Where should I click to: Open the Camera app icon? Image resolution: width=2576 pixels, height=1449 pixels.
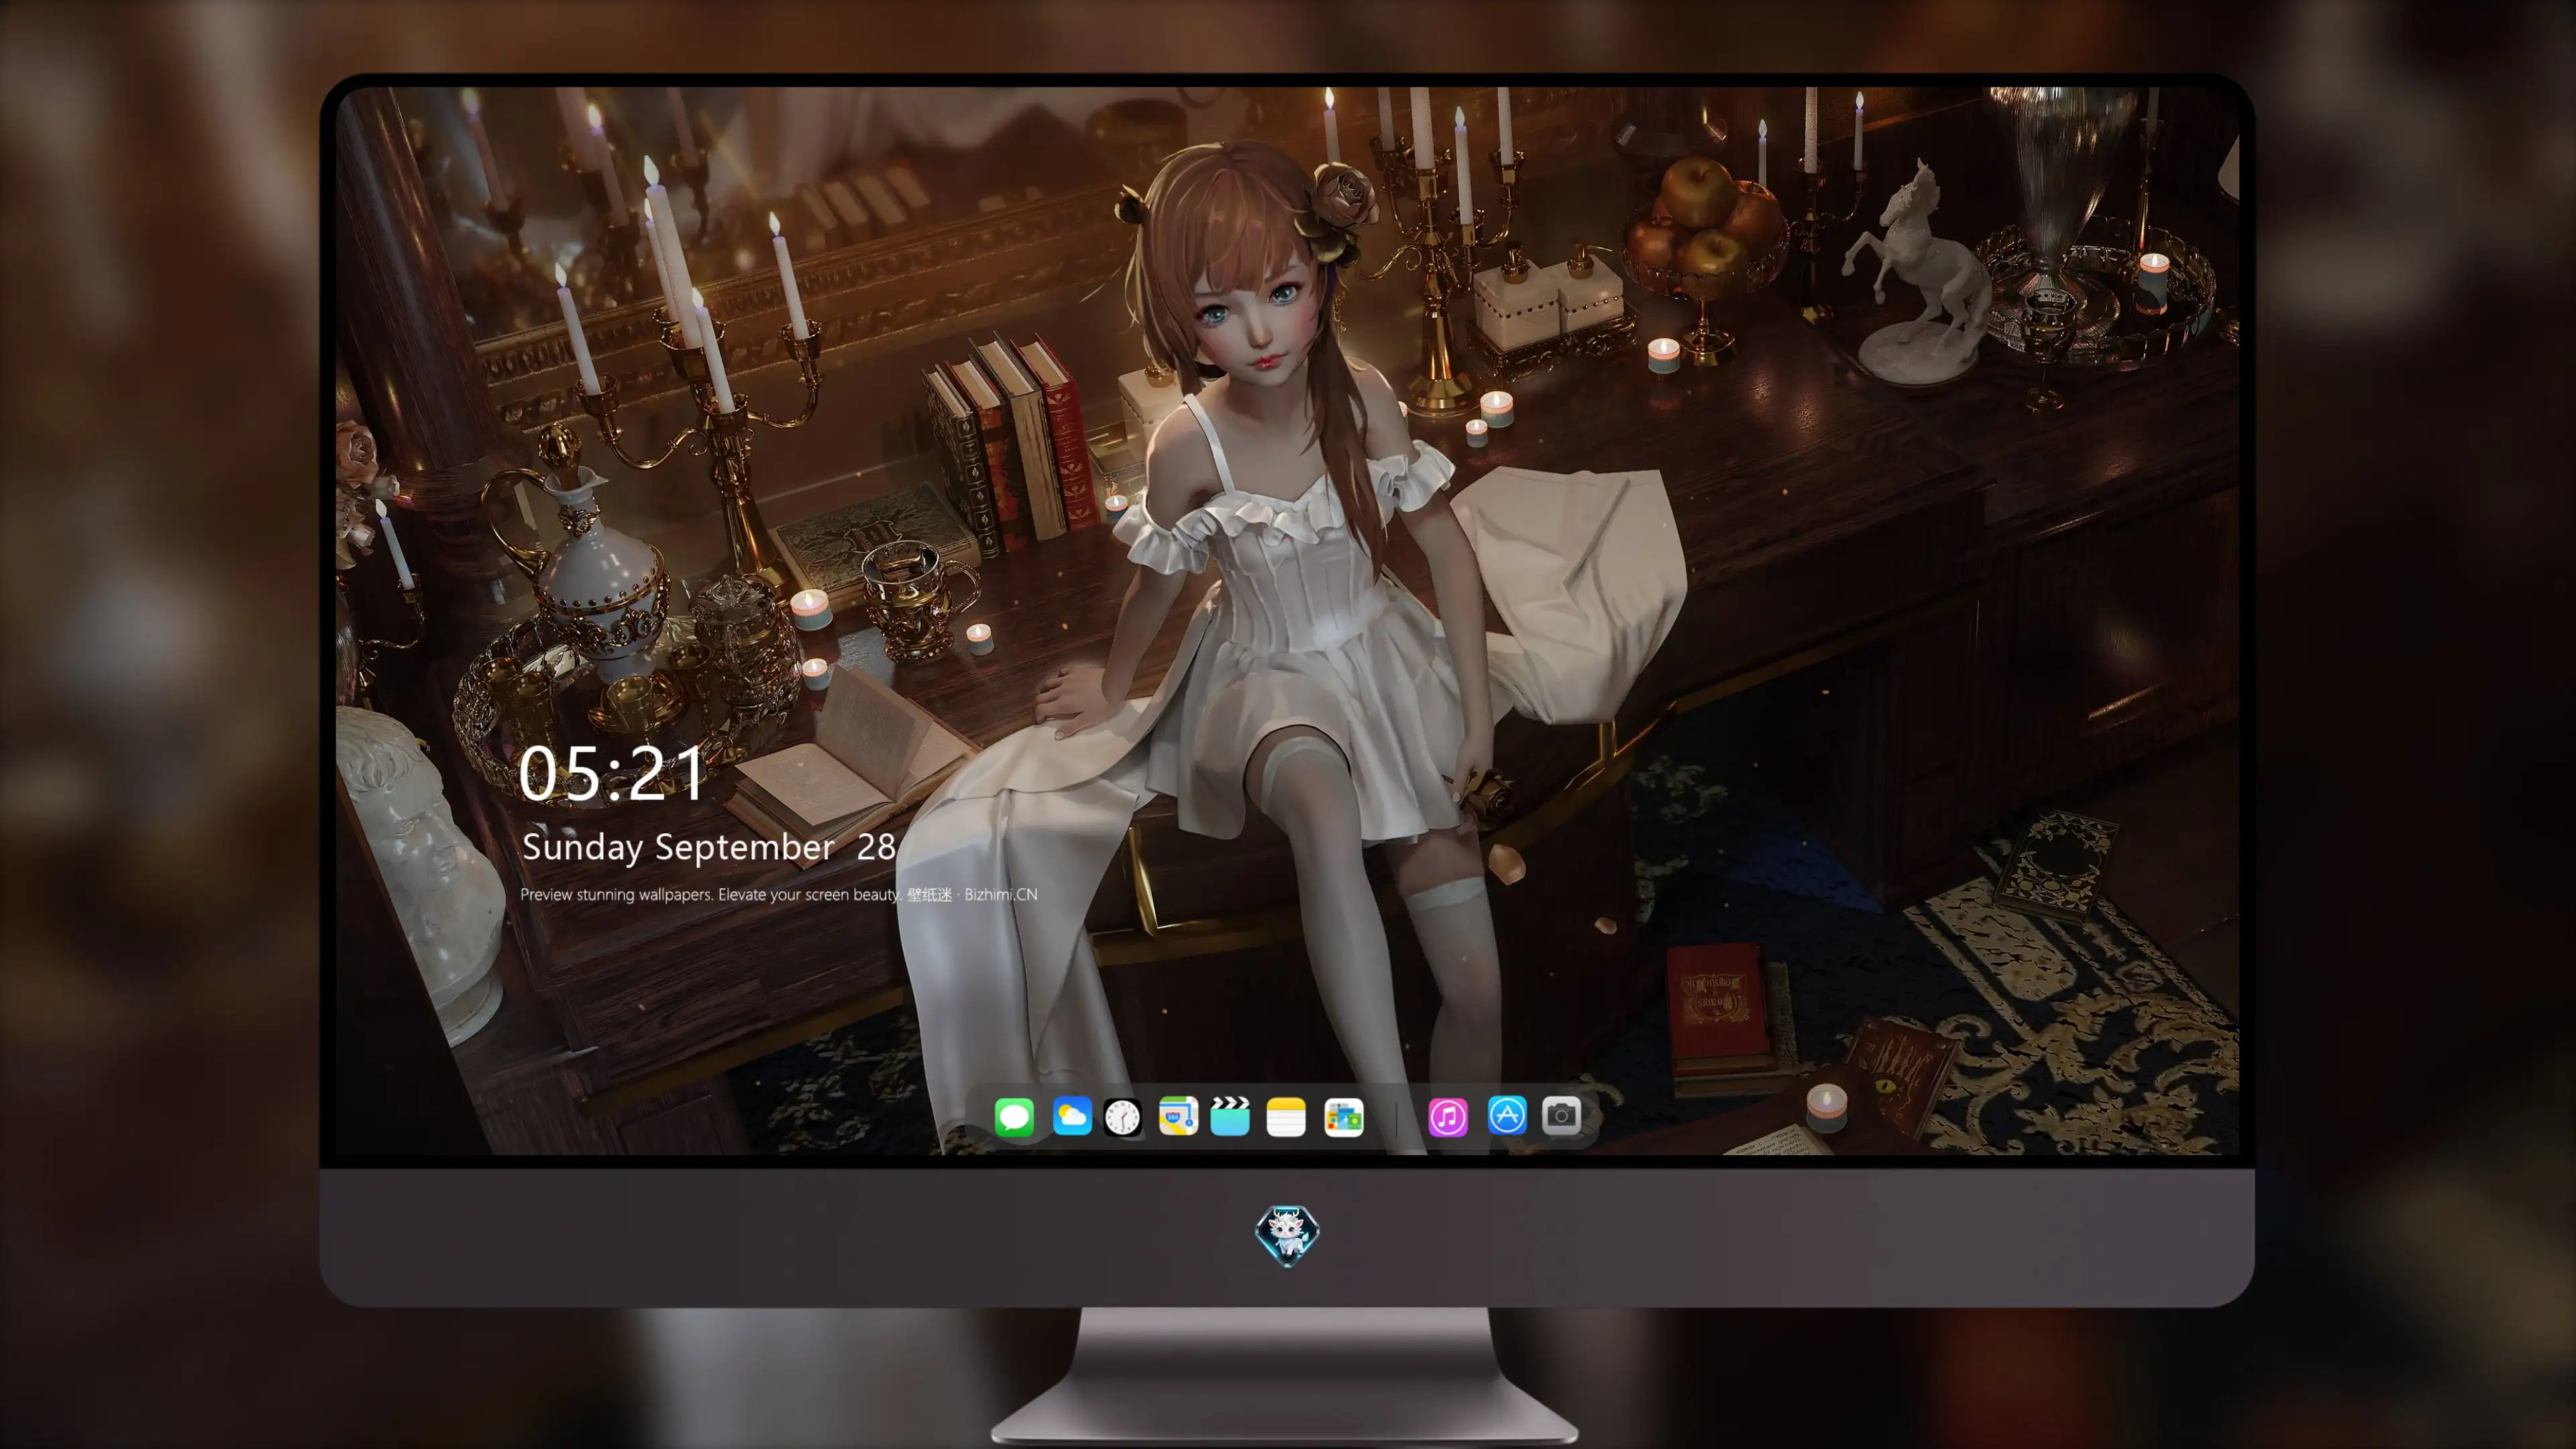click(x=1561, y=1115)
